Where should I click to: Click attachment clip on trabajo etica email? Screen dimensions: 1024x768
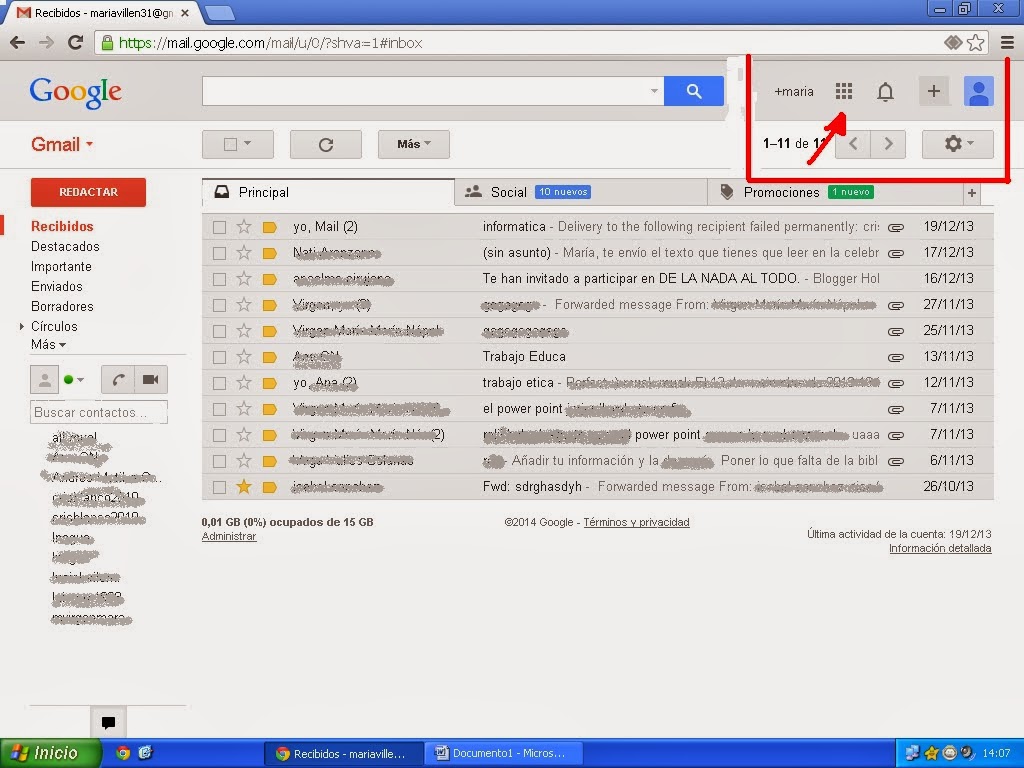[x=896, y=383]
